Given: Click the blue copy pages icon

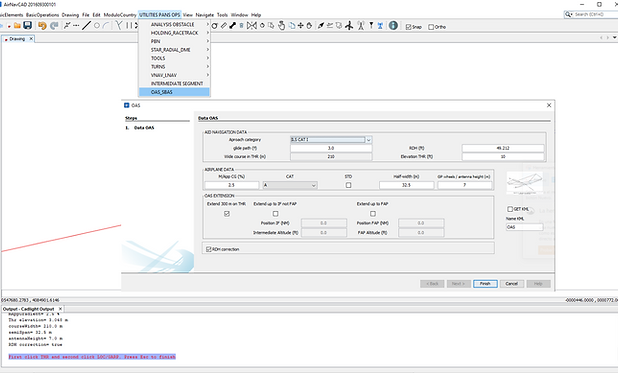Looking at the screenshot, I should click(292, 26).
